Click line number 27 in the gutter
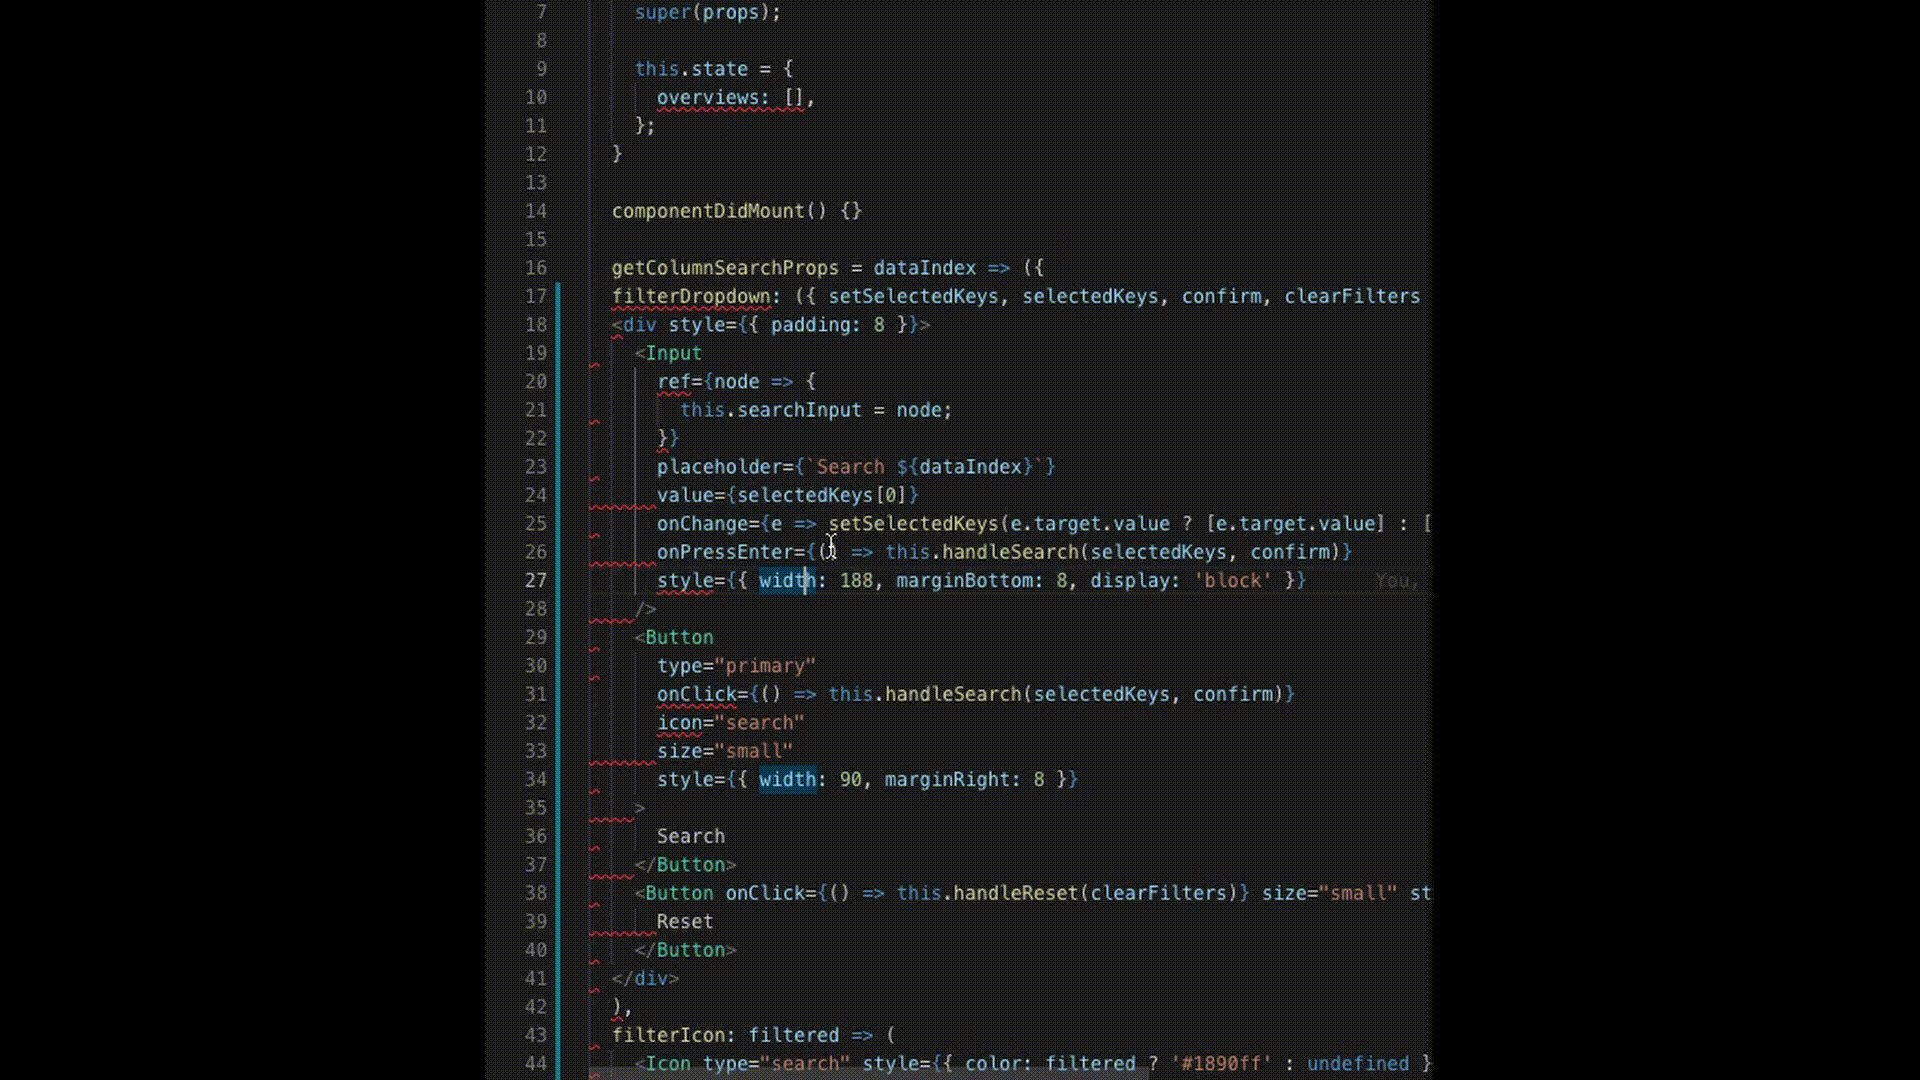 [536, 580]
